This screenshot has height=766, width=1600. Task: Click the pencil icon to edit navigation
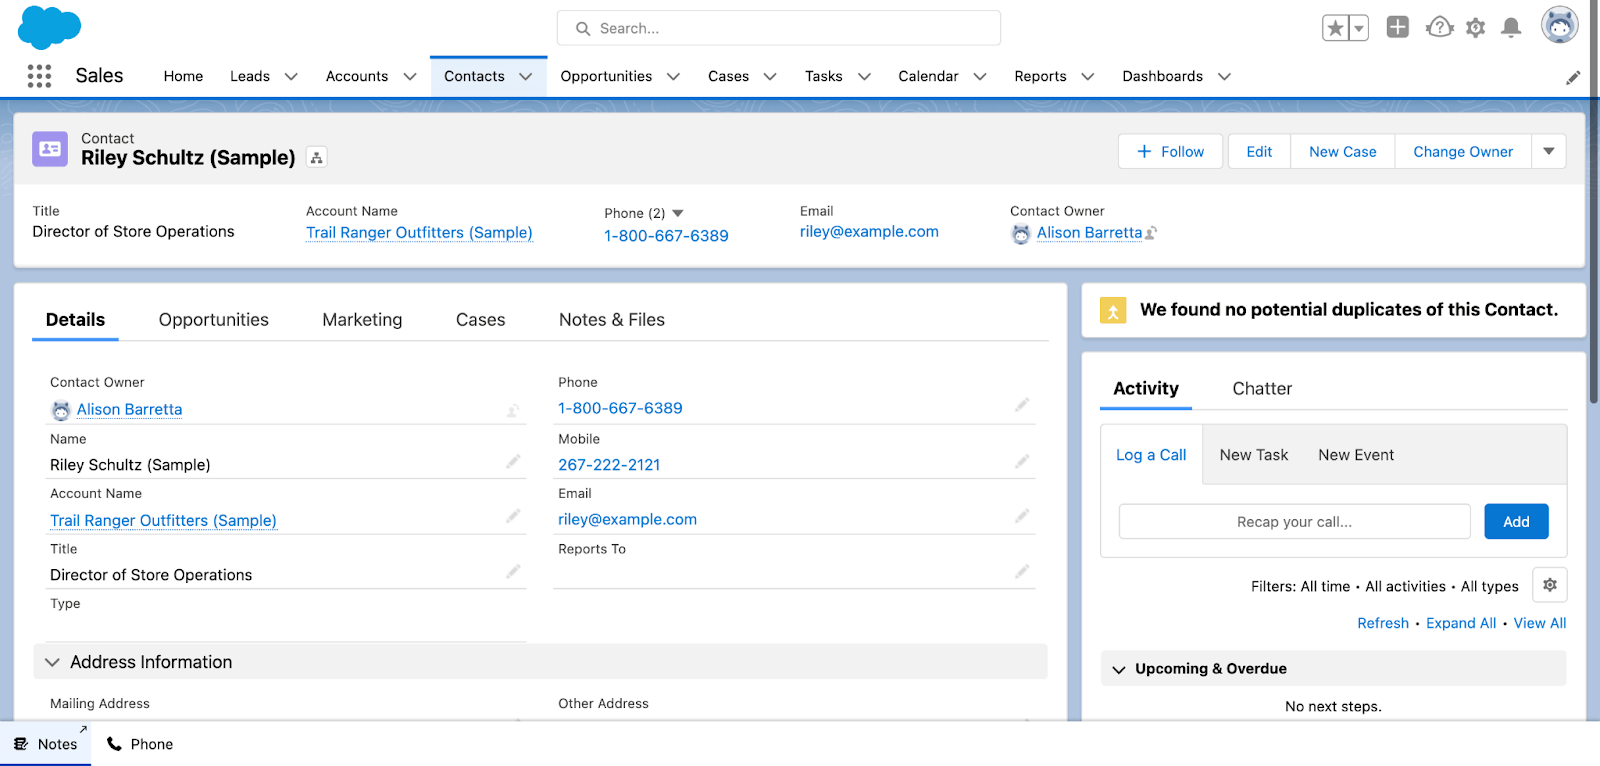click(x=1573, y=77)
